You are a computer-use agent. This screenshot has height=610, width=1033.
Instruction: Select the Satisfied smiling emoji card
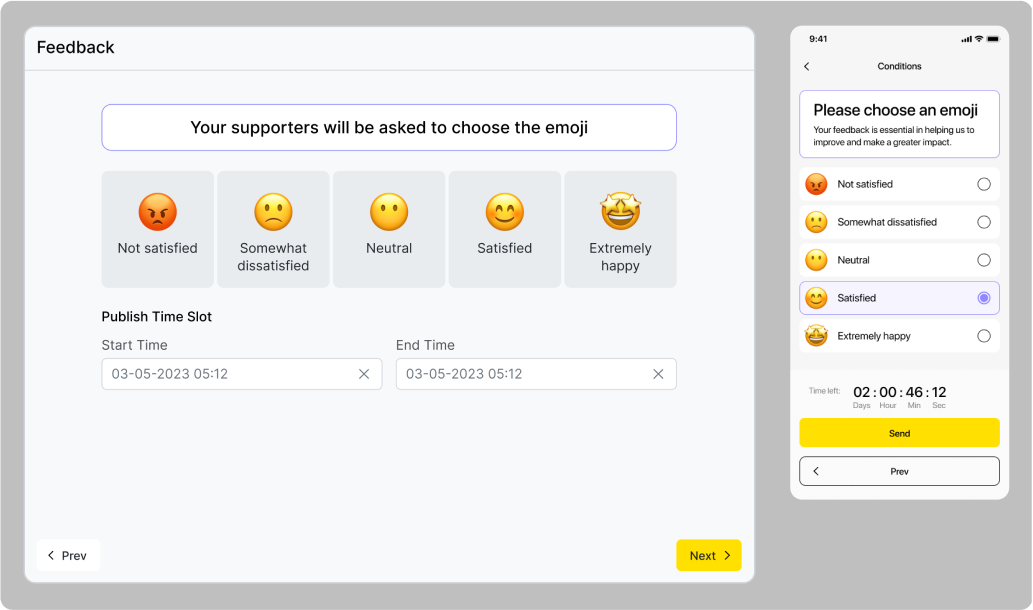click(505, 229)
